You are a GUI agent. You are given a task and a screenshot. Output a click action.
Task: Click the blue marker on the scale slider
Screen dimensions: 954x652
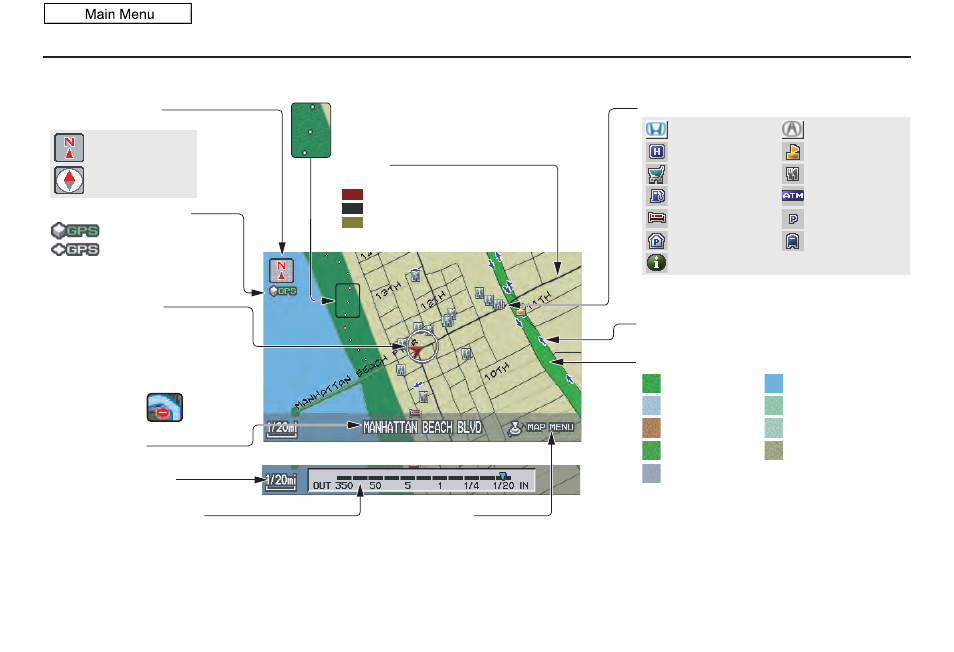(x=503, y=476)
